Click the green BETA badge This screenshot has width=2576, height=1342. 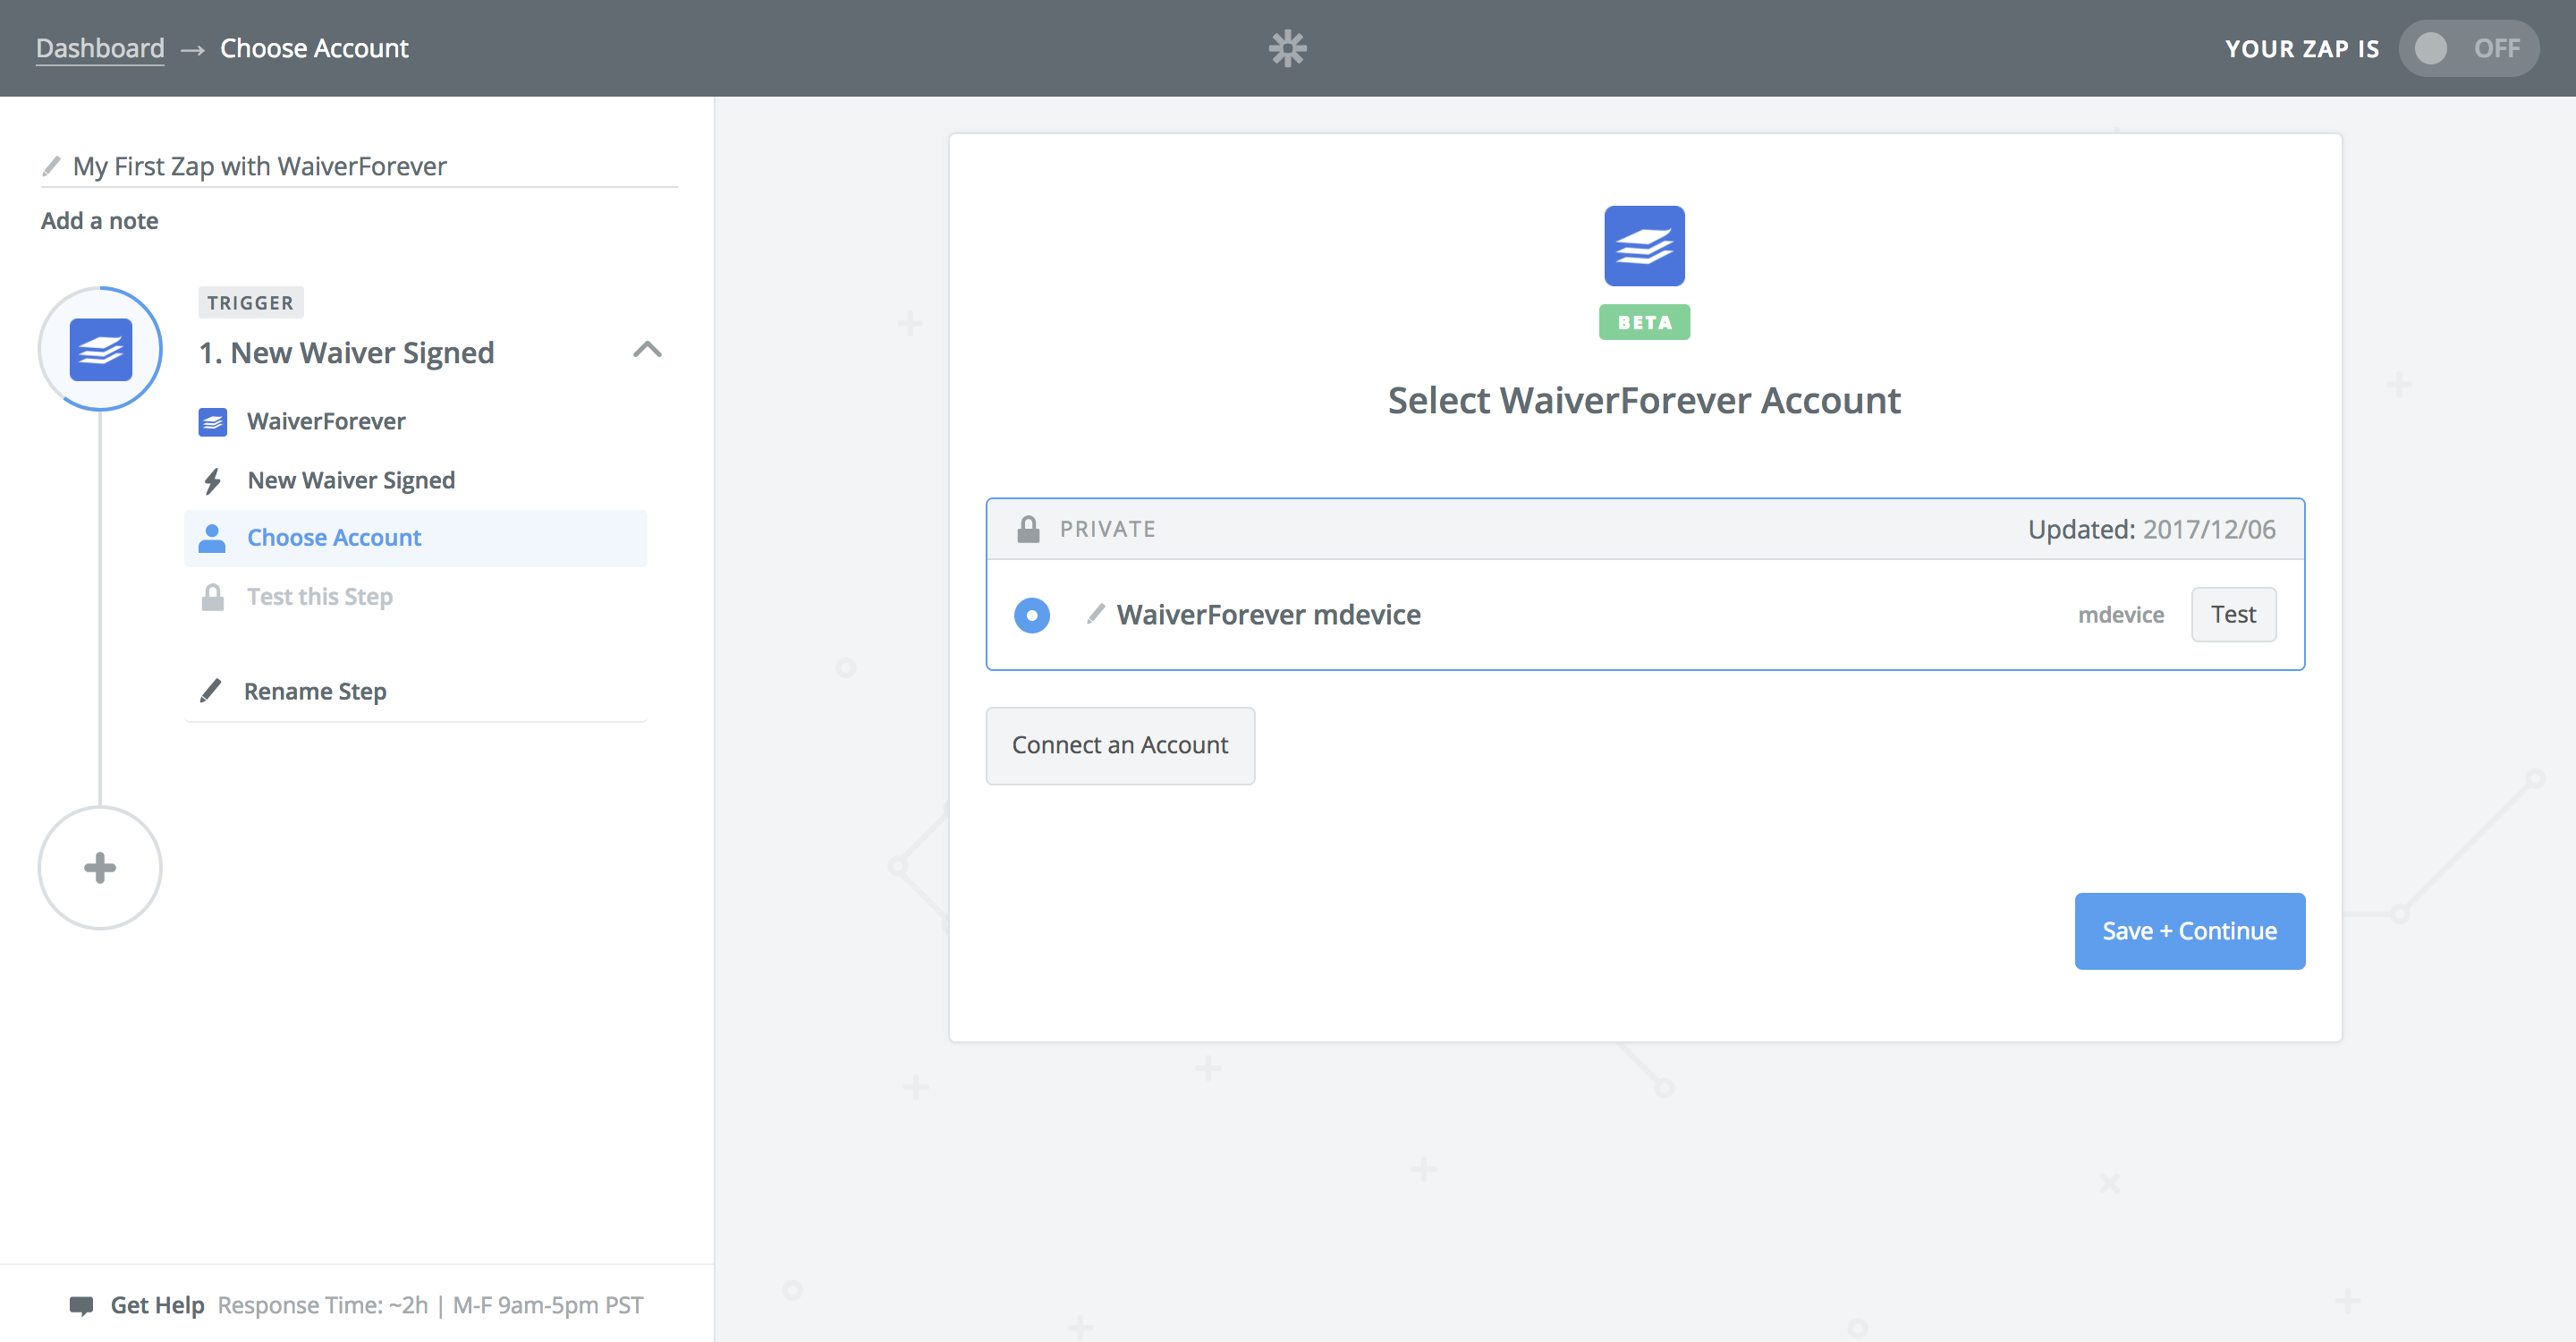1644,322
